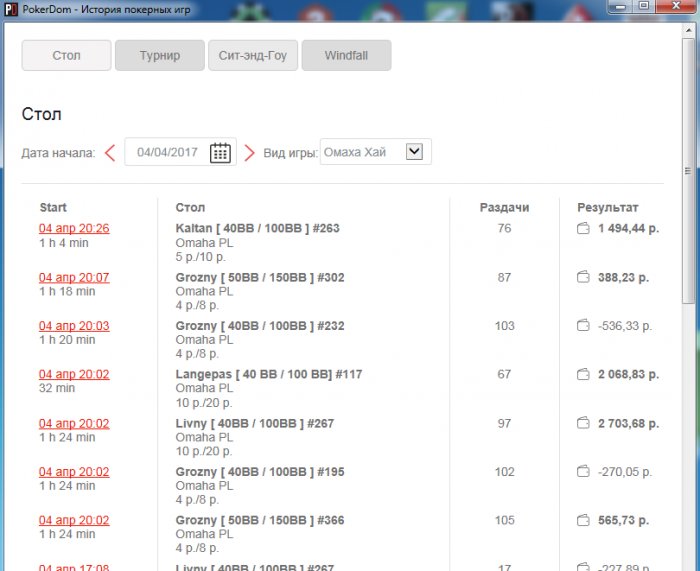Image resolution: width=700 pixels, height=571 pixels.
Task: Click wallet icon beside -536,33 р.
Action: (x=583, y=325)
